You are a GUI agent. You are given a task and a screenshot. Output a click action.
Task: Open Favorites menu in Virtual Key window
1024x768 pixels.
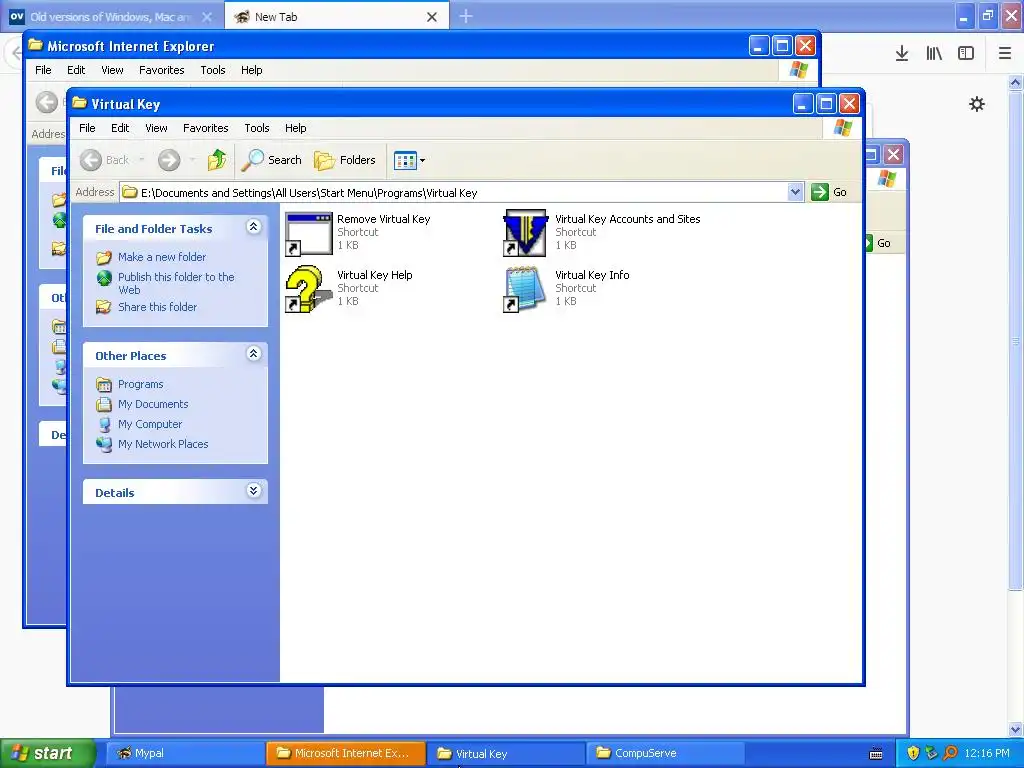(x=206, y=128)
